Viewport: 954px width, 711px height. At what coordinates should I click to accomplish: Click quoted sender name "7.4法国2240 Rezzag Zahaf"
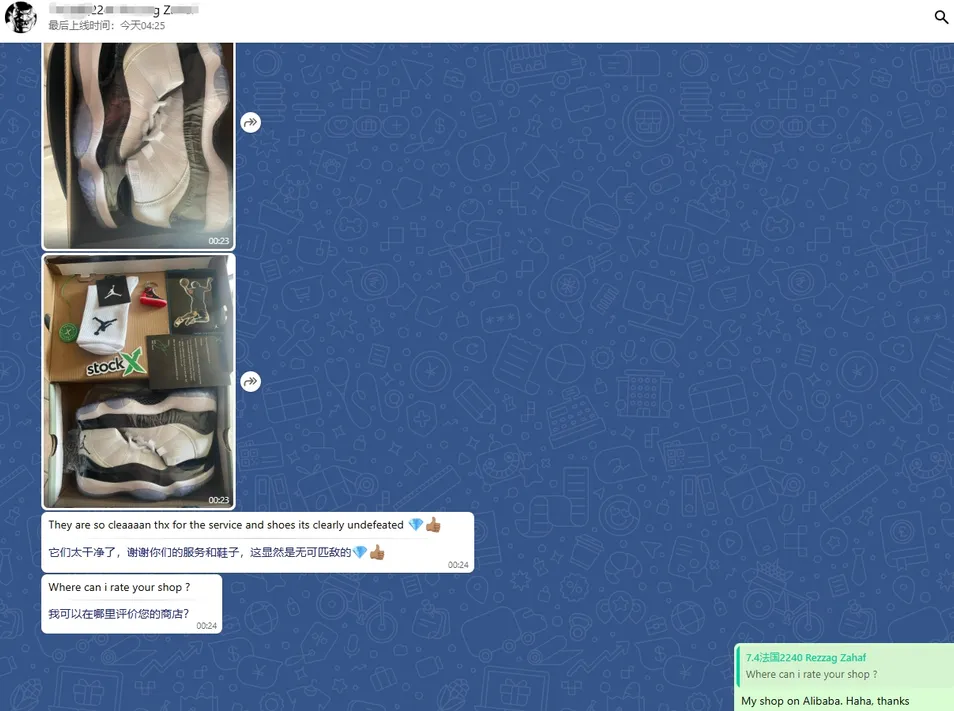(806, 658)
